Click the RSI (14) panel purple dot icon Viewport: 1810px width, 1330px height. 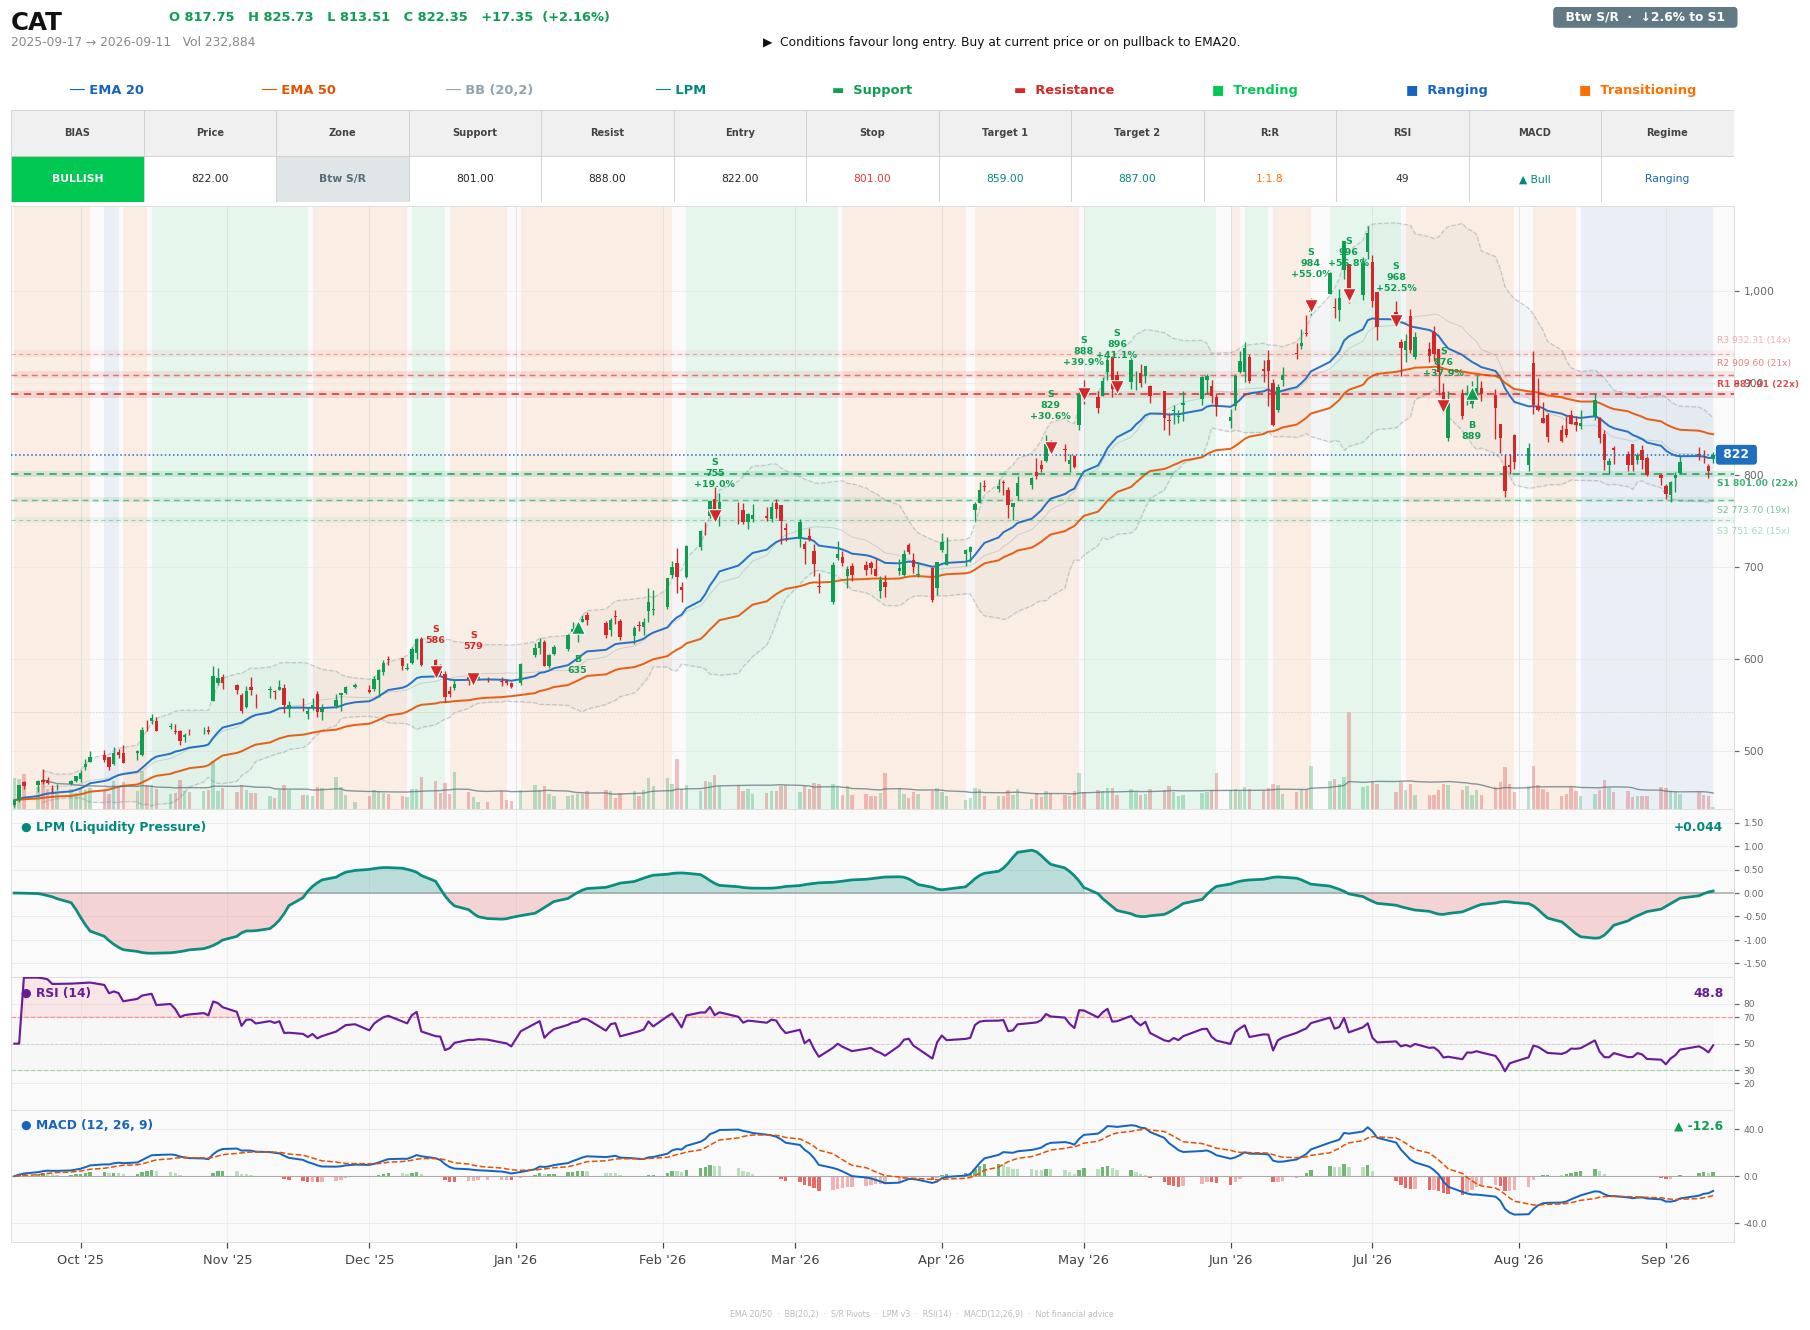[26, 993]
